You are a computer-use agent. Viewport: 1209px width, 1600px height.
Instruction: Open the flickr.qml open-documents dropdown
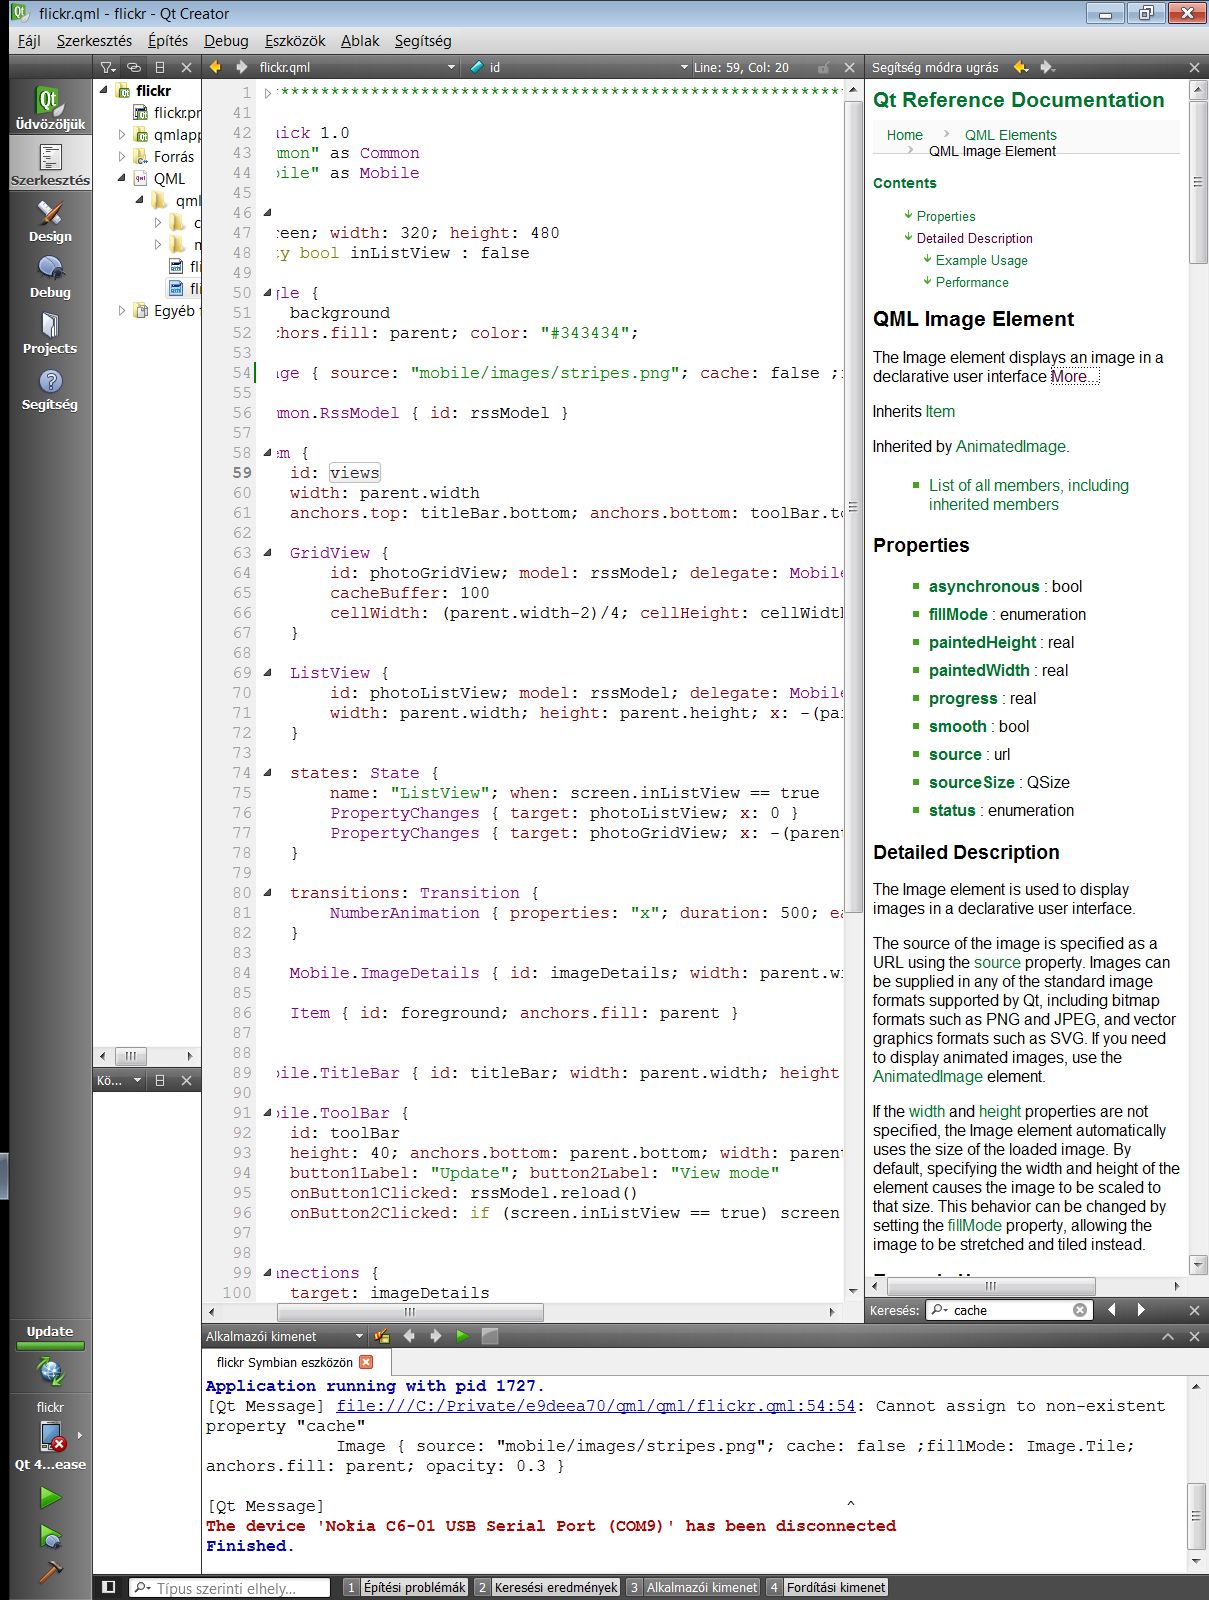(452, 67)
